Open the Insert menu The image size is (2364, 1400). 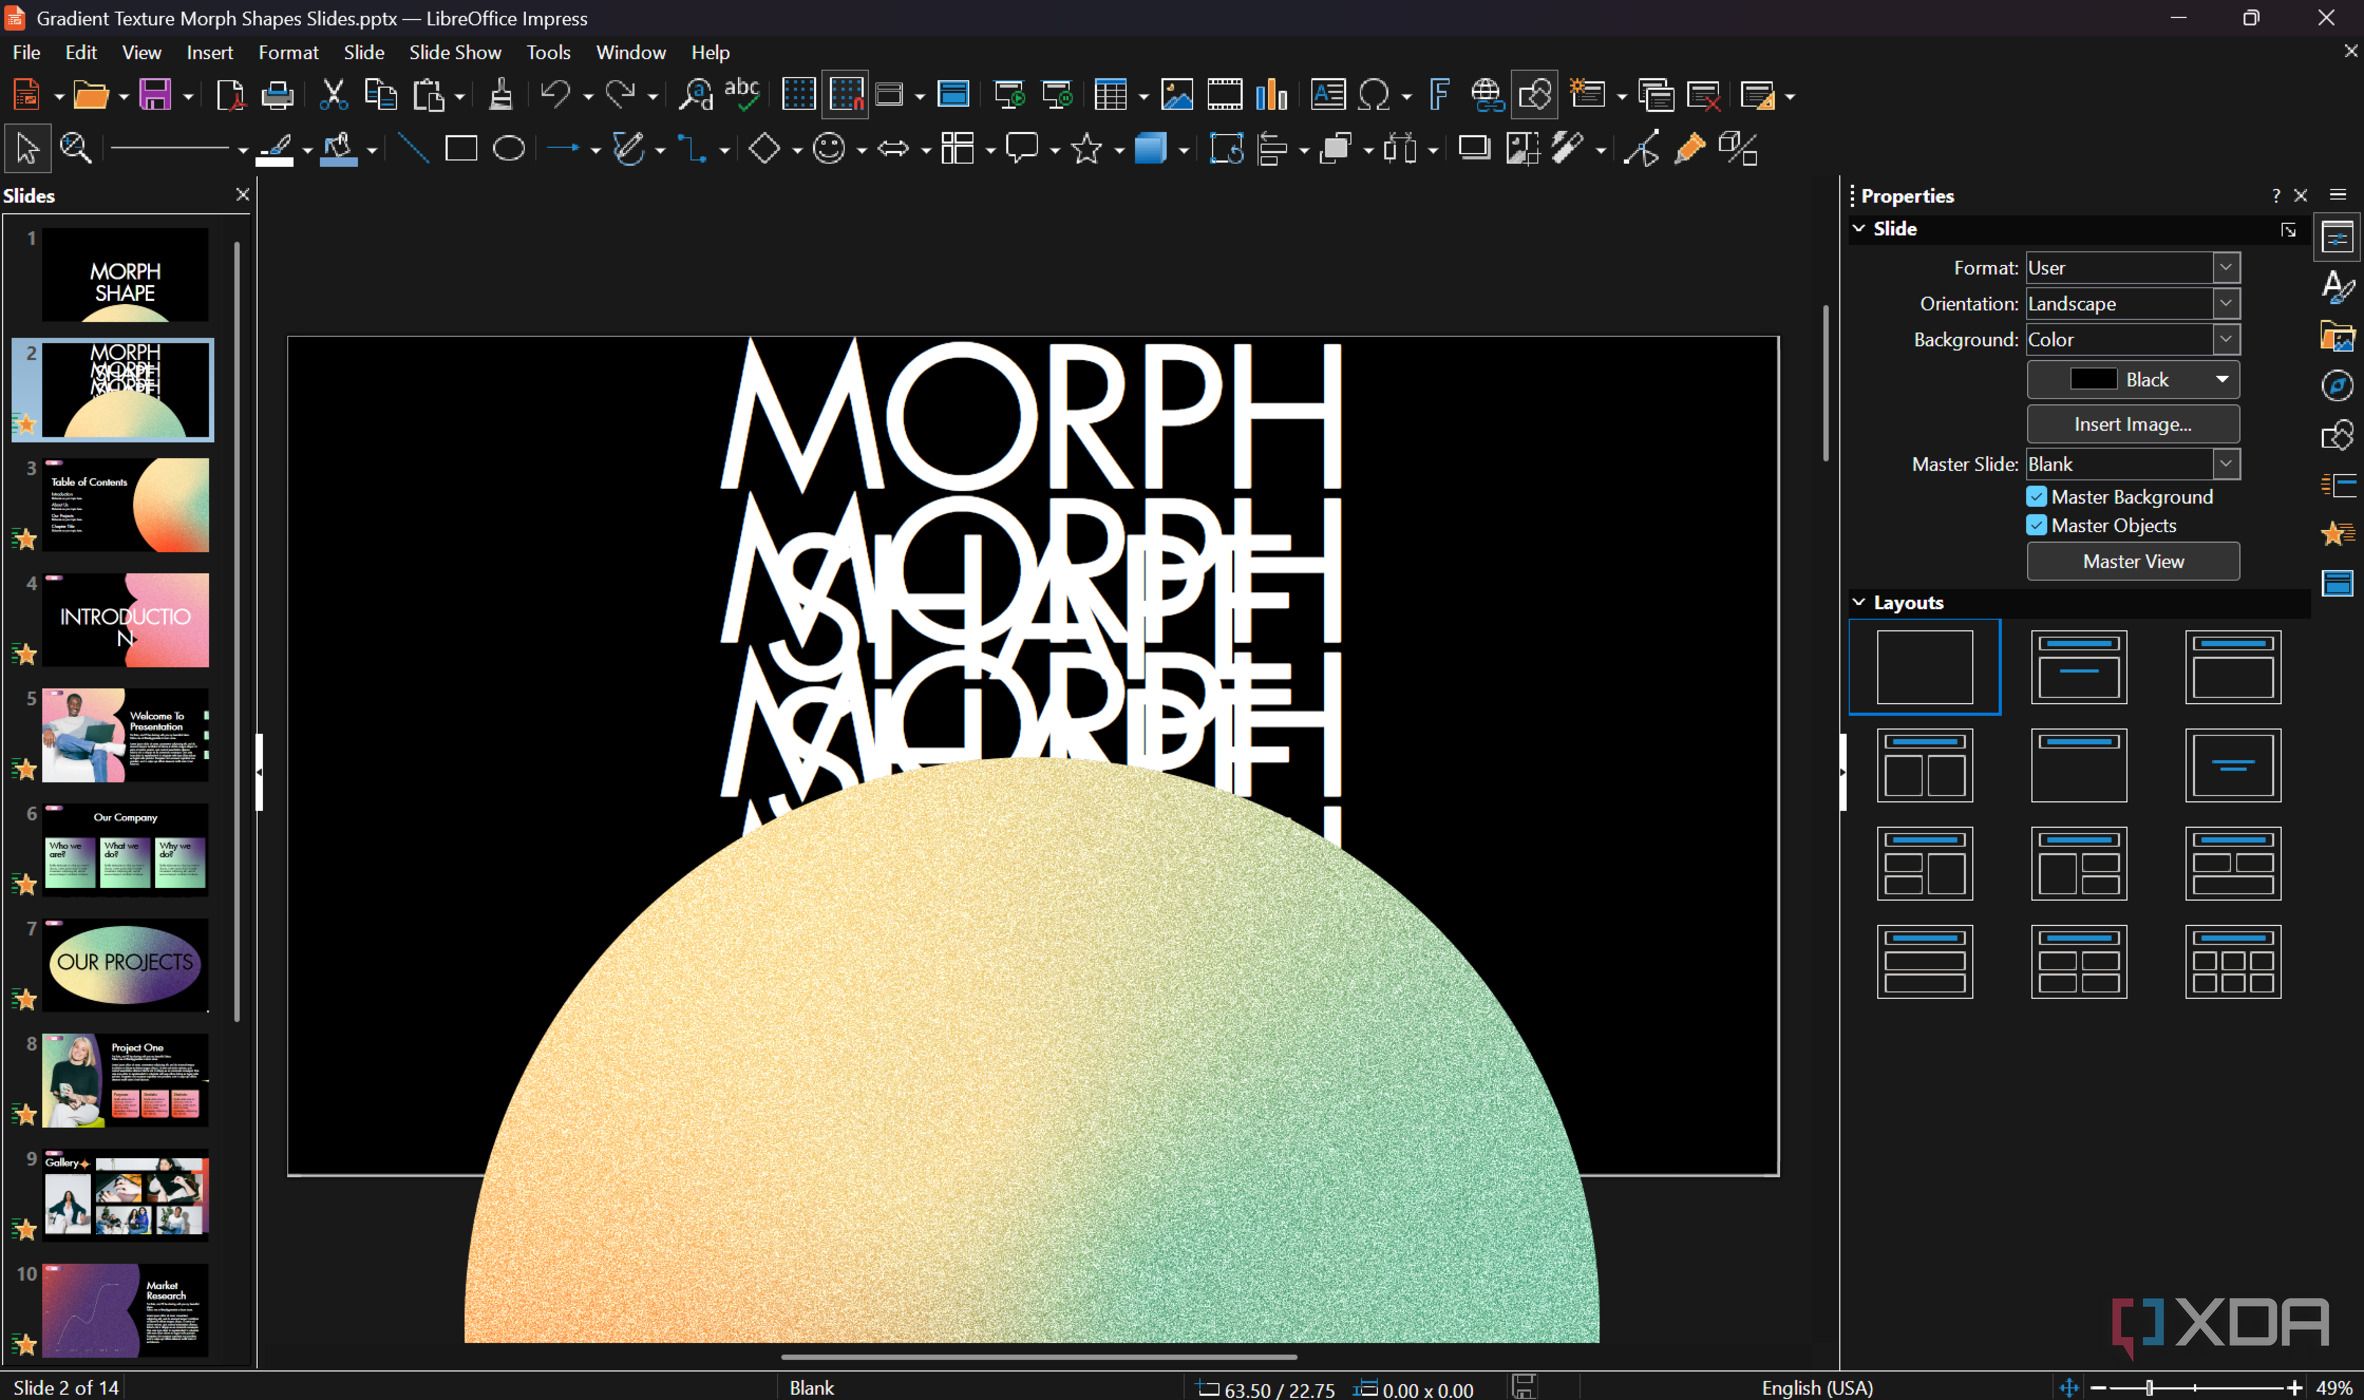pyautogui.click(x=209, y=52)
